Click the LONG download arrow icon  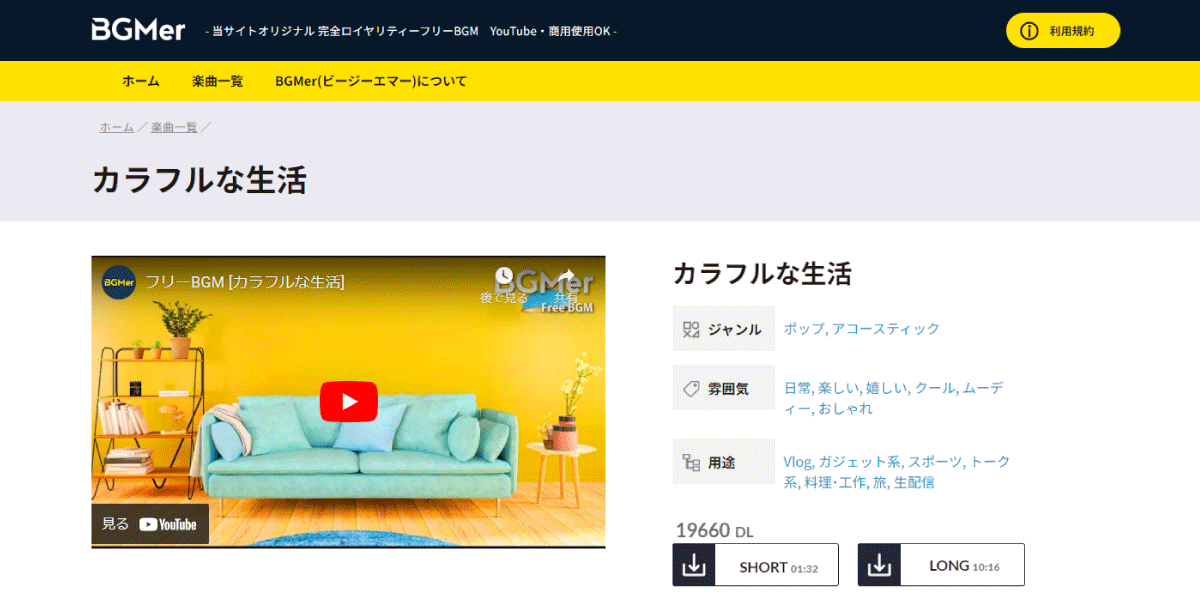tap(880, 565)
